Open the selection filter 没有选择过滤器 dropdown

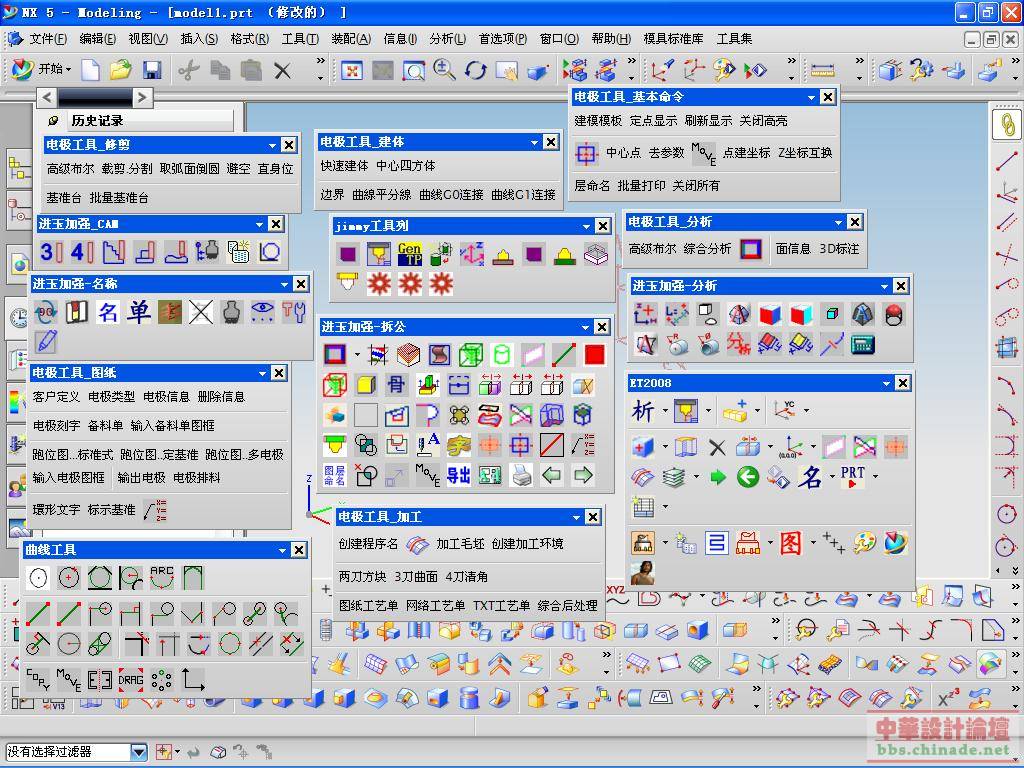[138, 752]
